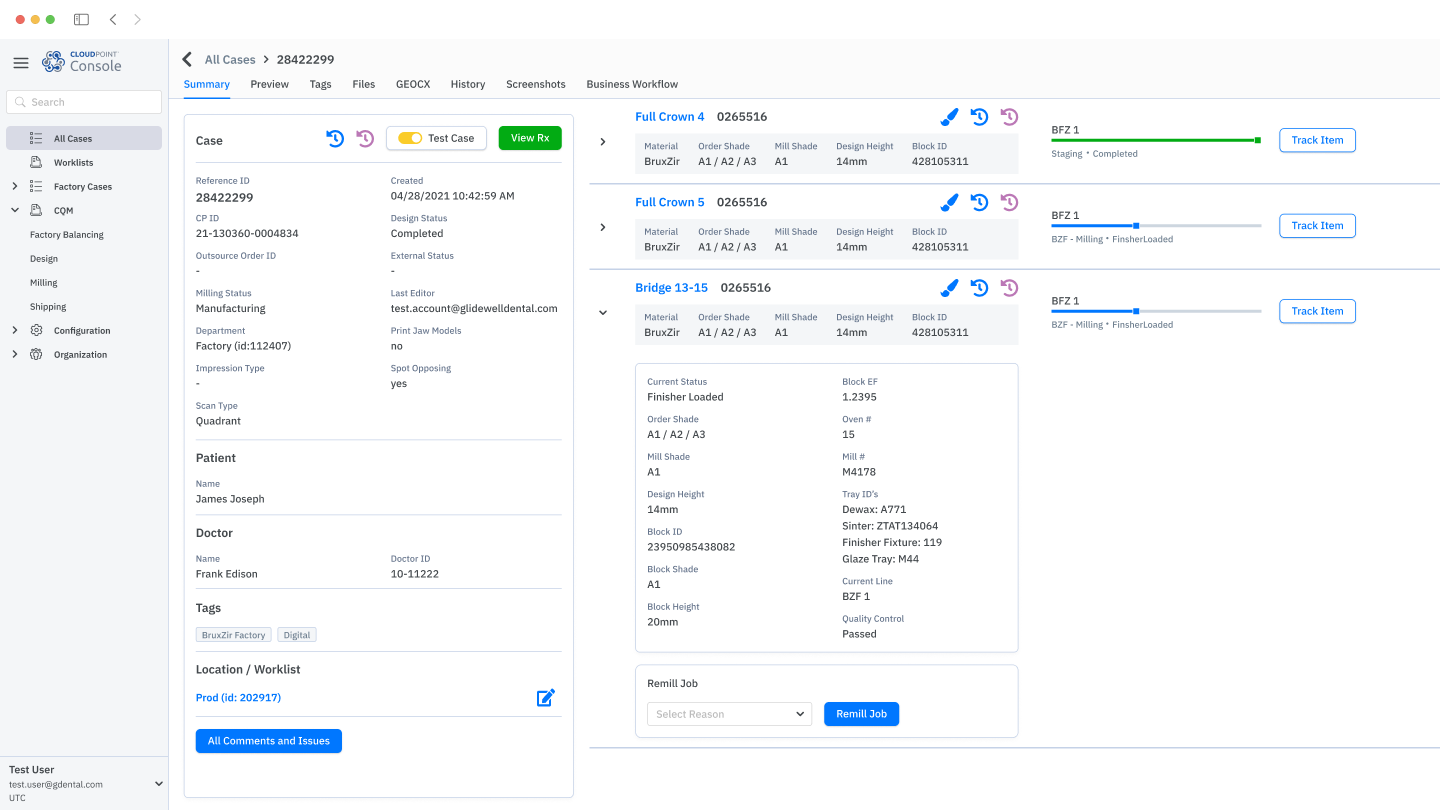Click the pink history icon in Case panel

[363, 138]
